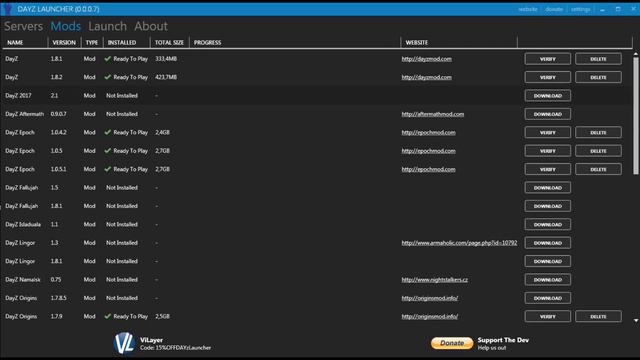Open the armaholic.com link for Lingor
The height and width of the screenshot is (360, 640).
pos(459,243)
